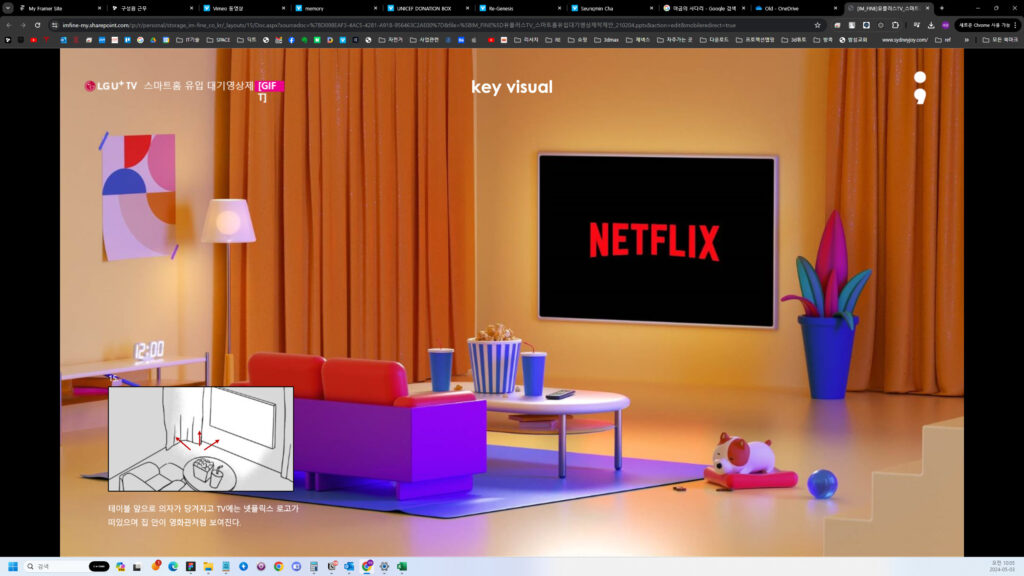Close the memory tab
The image size is (1024, 576).
coord(376,8)
